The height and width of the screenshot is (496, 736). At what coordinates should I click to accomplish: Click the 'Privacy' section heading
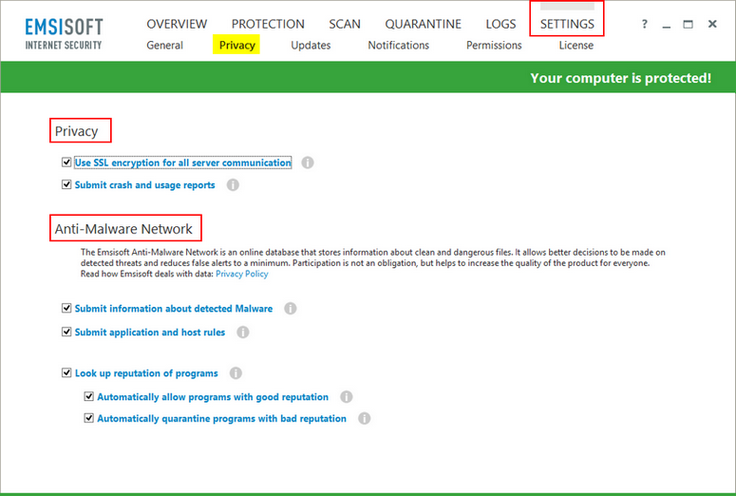pos(77,131)
